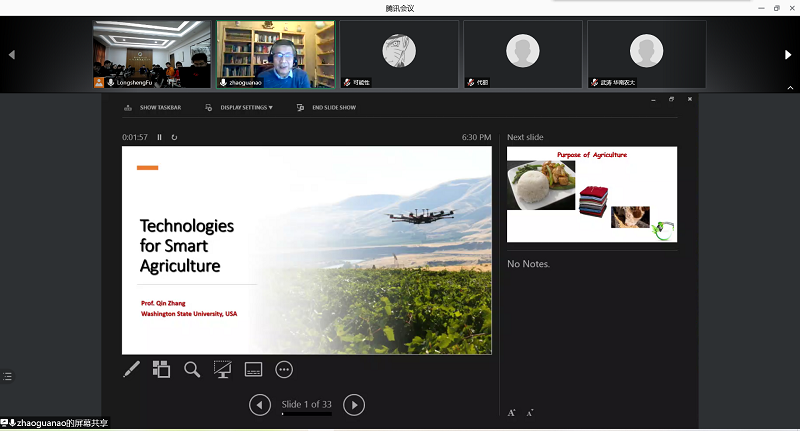Open the see all slides grid
The image size is (800, 431).
point(161,369)
